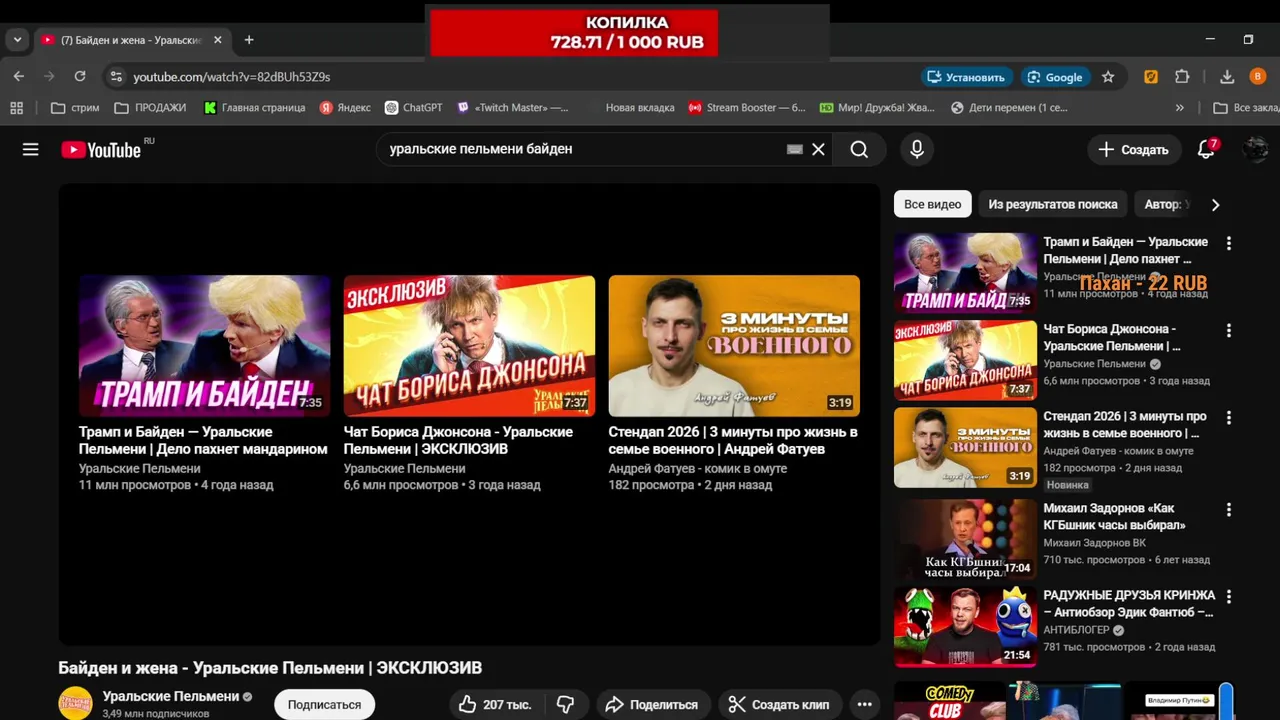The height and width of the screenshot is (720, 1280).
Task: Open sidebar title Чат Бориса Джонсона
Action: (1112, 337)
